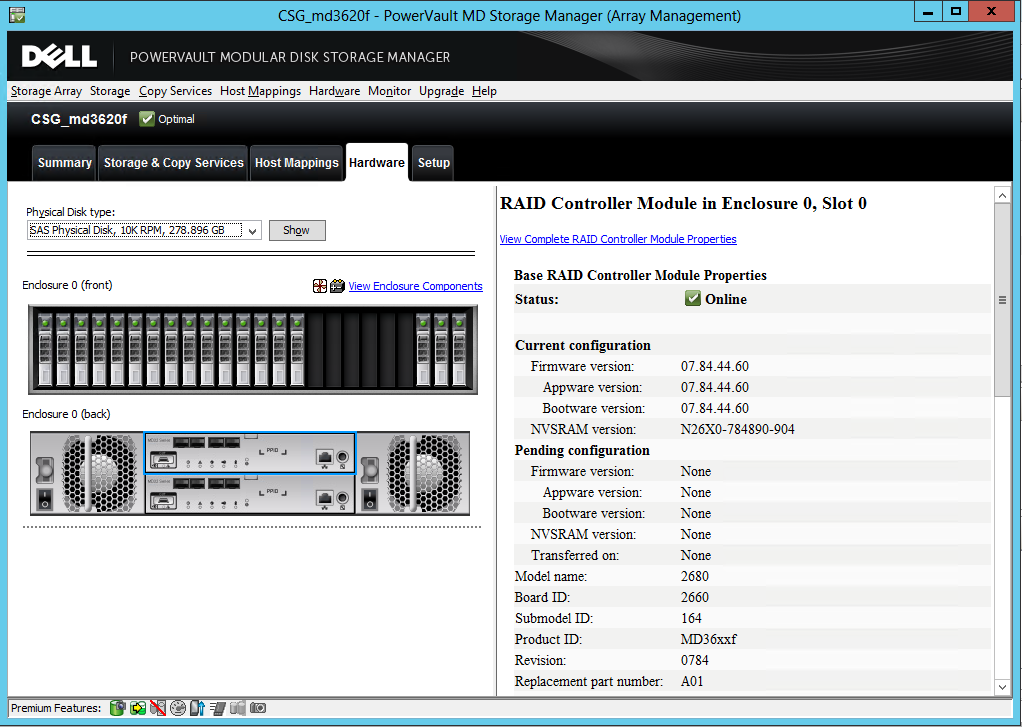Click the fan icon beside View Enclosure Components
The width and height of the screenshot is (1022, 727).
pyautogui.click(x=319, y=286)
